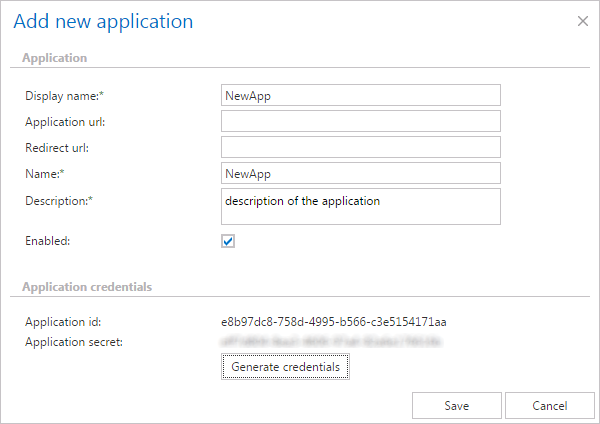Screen dimensions: 600x424
Task: Click the Application id value text
Action: pyautogui.click(x=333, y=322)
